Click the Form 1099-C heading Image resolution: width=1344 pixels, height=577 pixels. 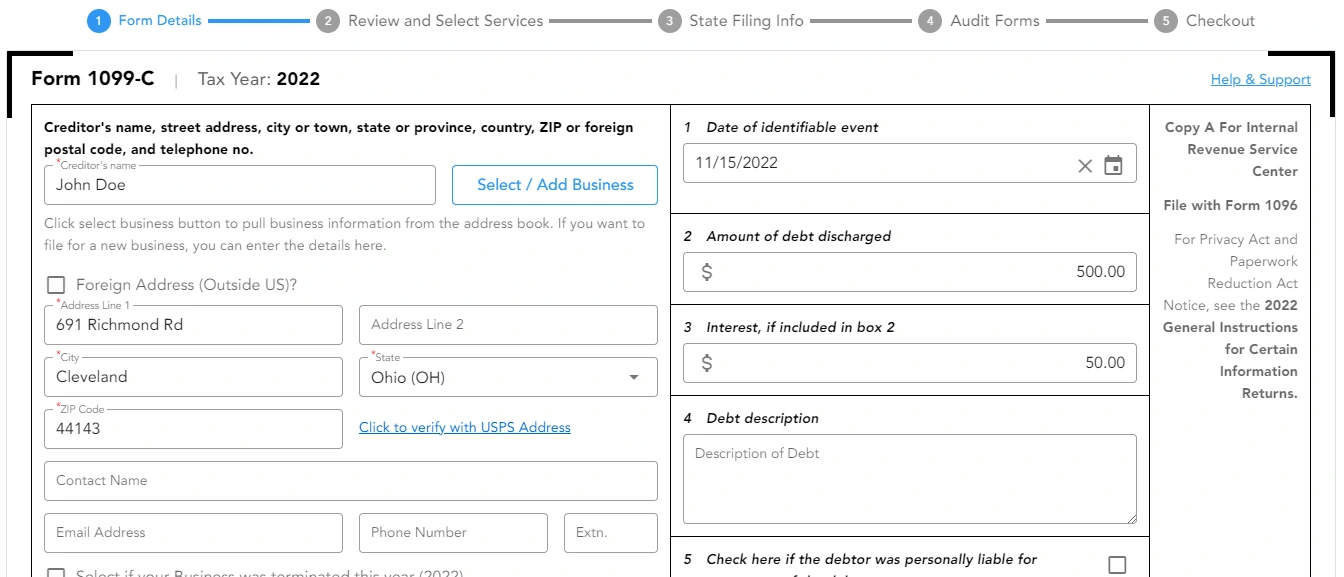click(93, 79)
